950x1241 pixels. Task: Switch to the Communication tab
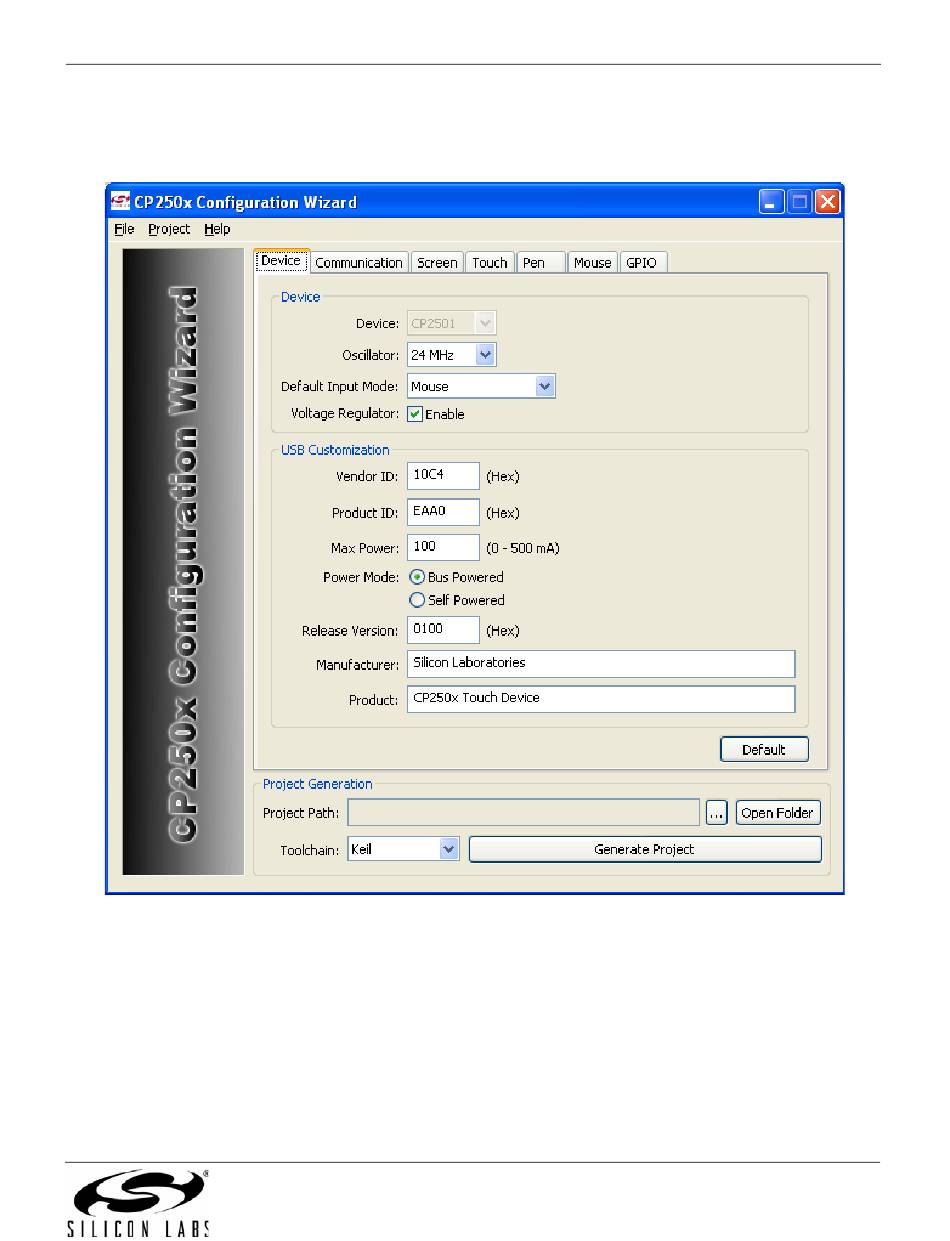359,263
